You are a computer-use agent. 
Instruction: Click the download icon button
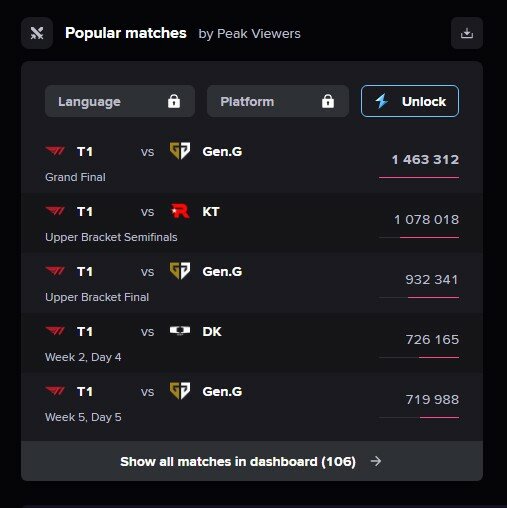tap(467, 33)
